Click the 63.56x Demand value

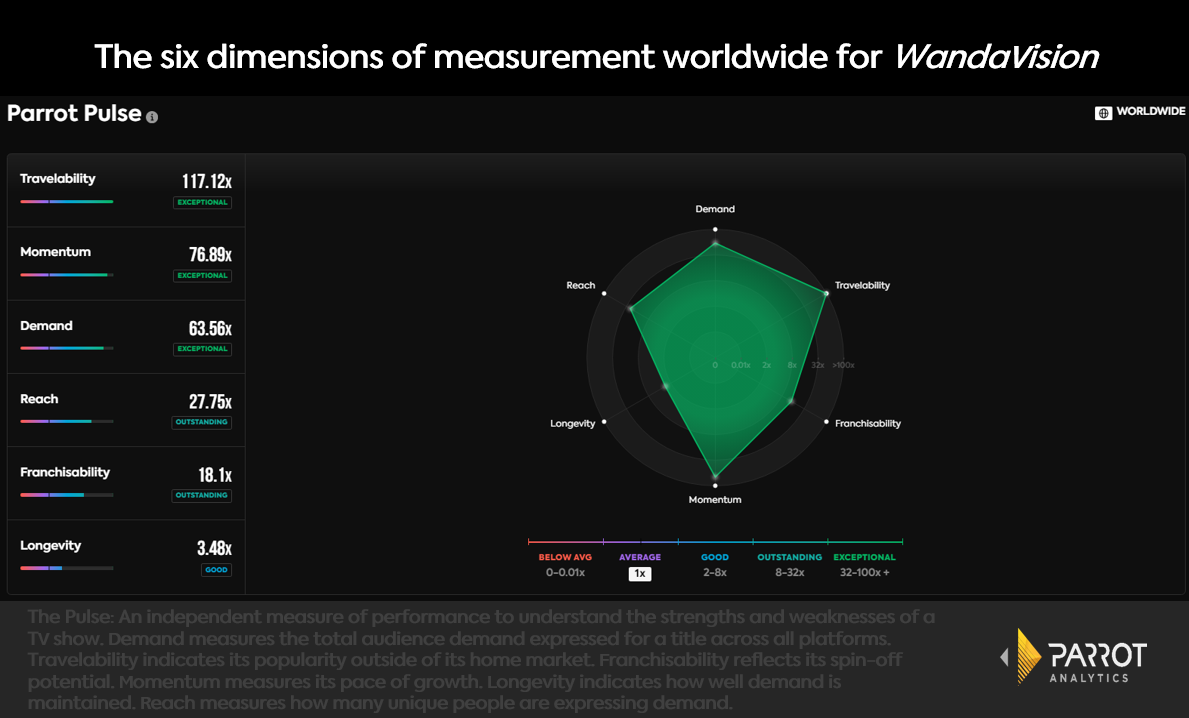(x=210, y=328)
